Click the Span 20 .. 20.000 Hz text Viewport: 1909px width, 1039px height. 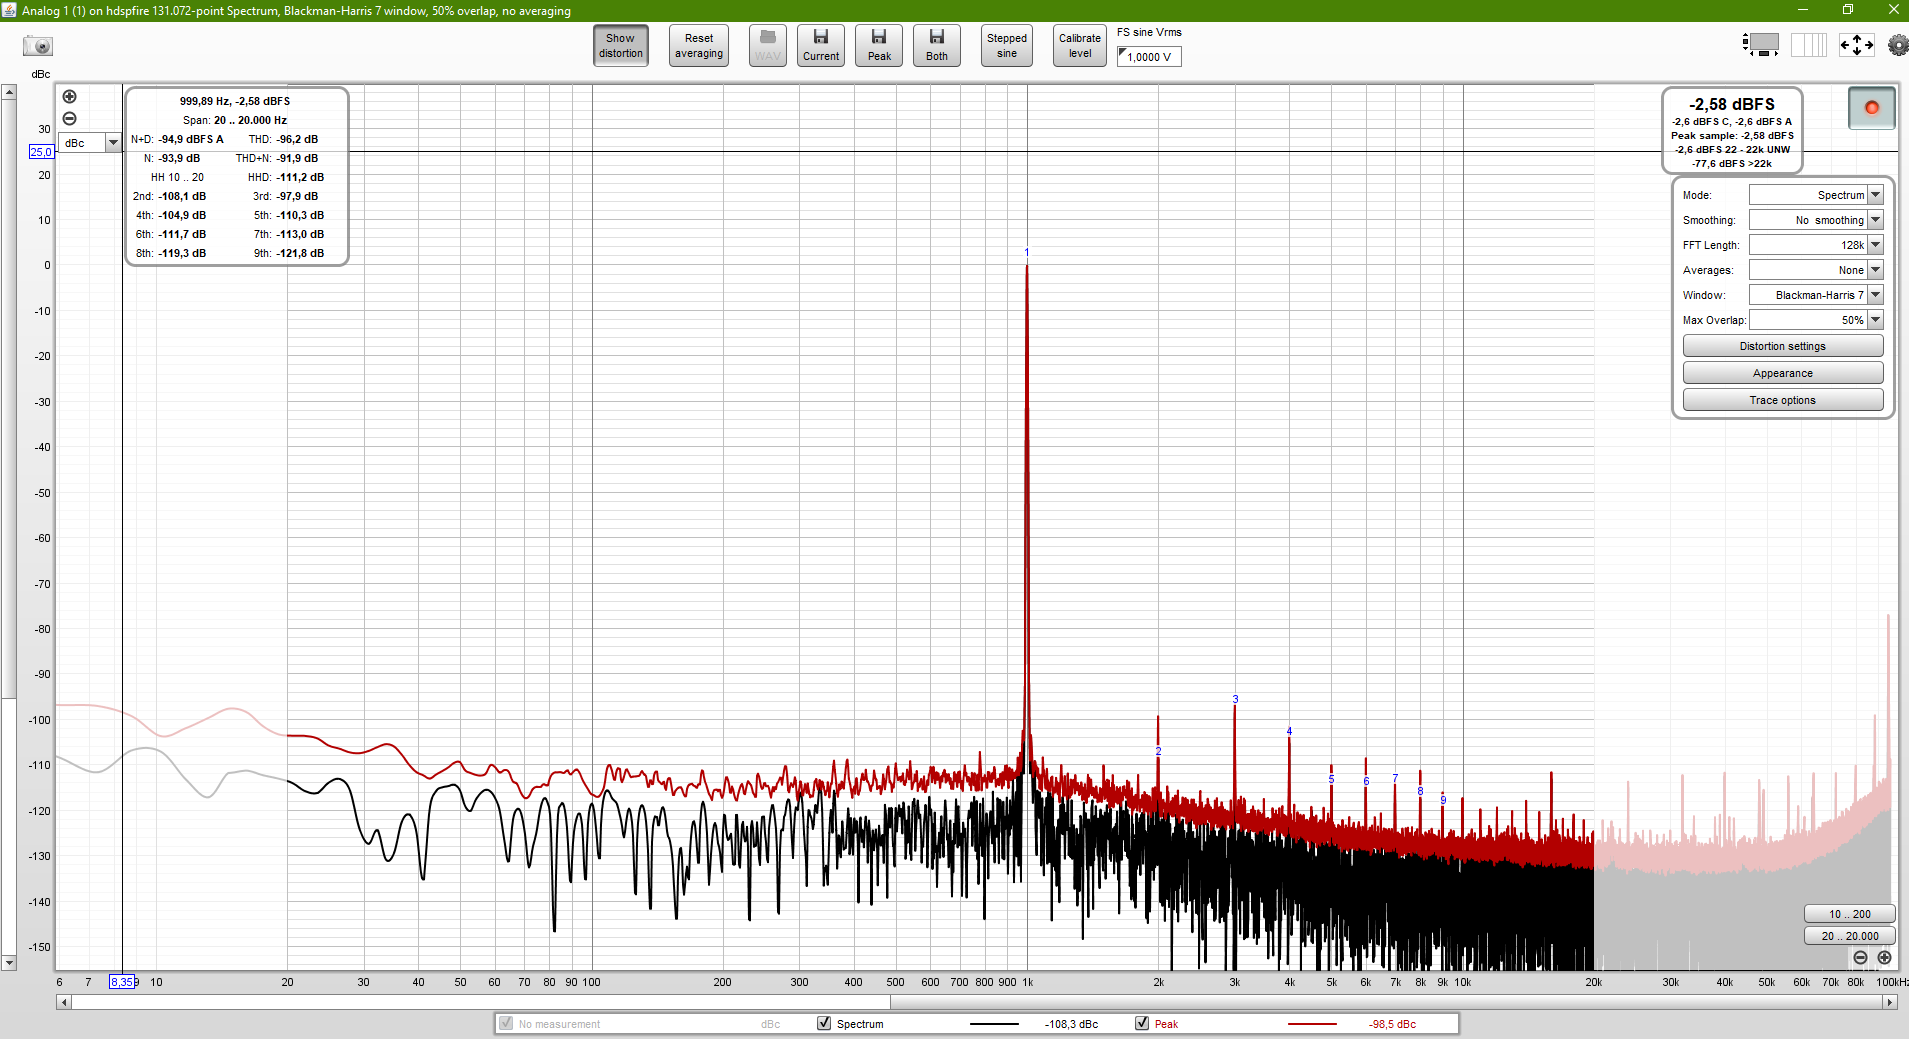[x=235, y=120]
